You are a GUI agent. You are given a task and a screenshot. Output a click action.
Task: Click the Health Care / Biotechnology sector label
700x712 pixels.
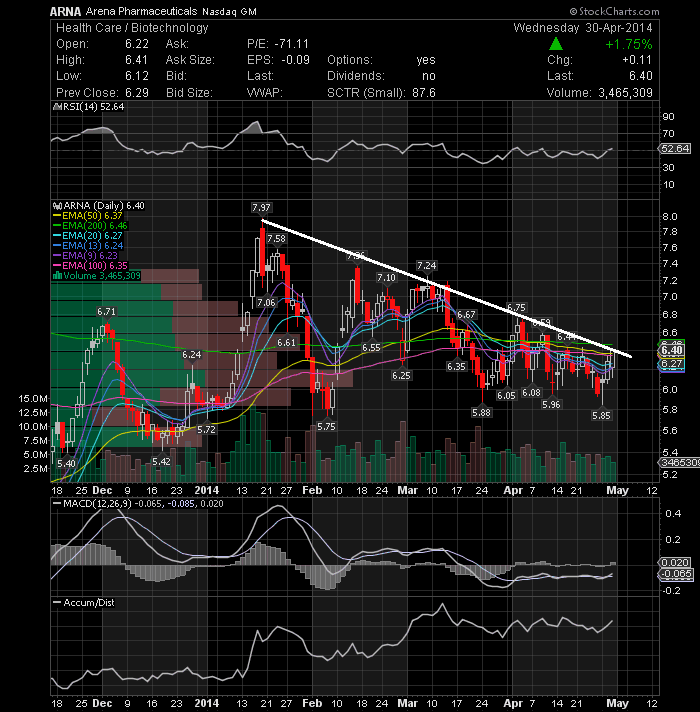click(x=132, y=28)
